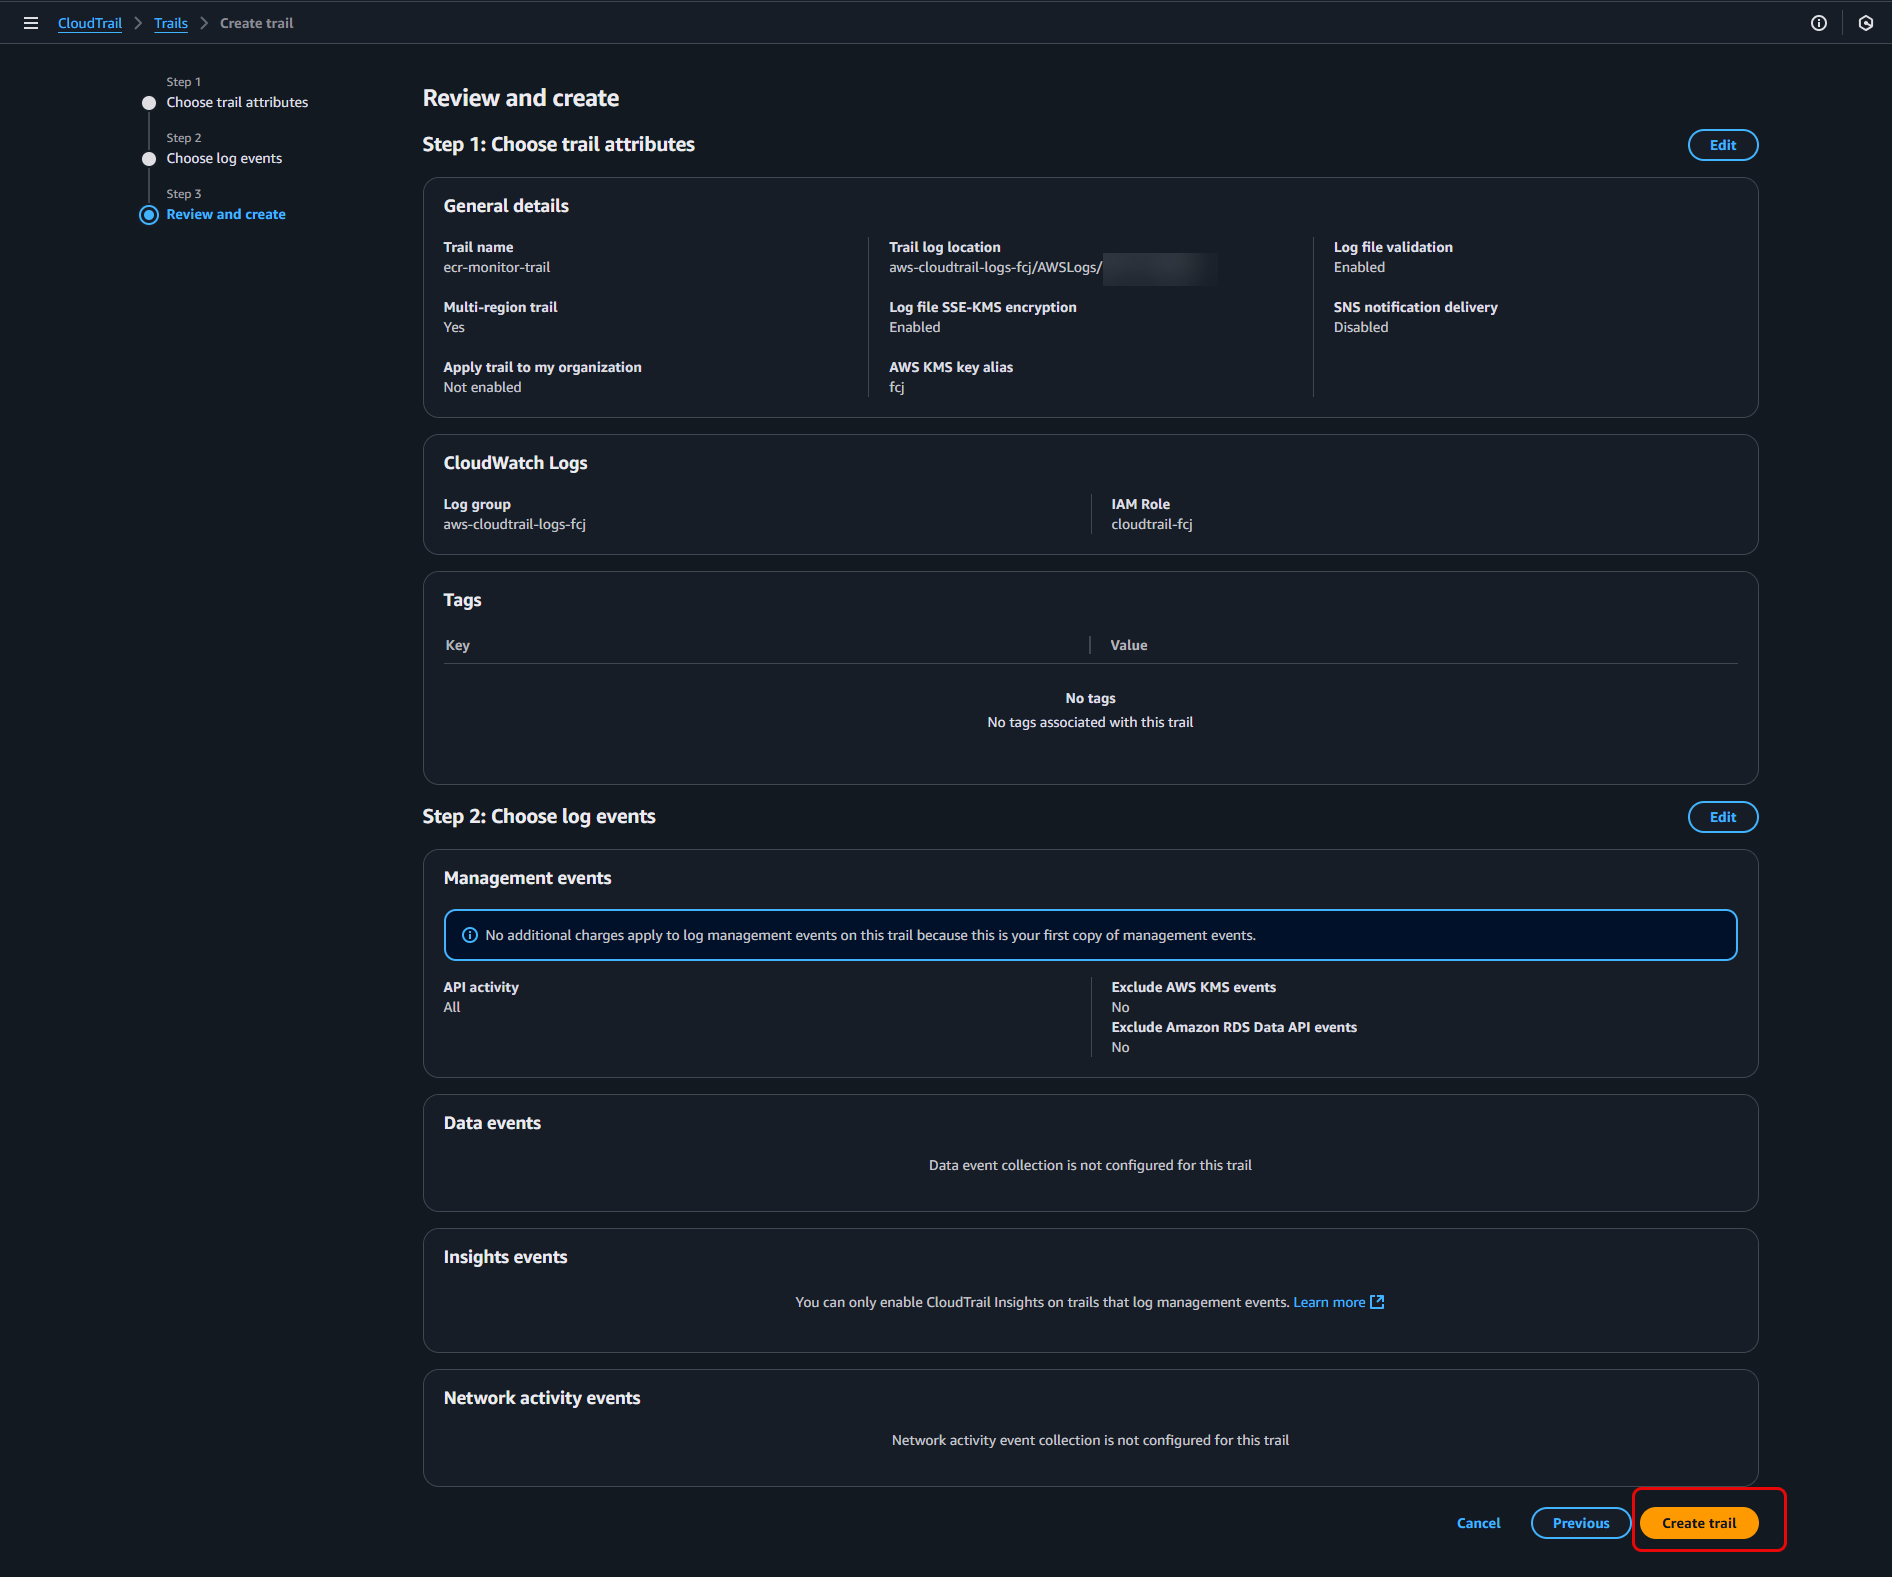Image resolution: width=1892 pixels, height=1577 pixels.
Task: Click the hexagon icon at top right
Action: coord(1865,23)
